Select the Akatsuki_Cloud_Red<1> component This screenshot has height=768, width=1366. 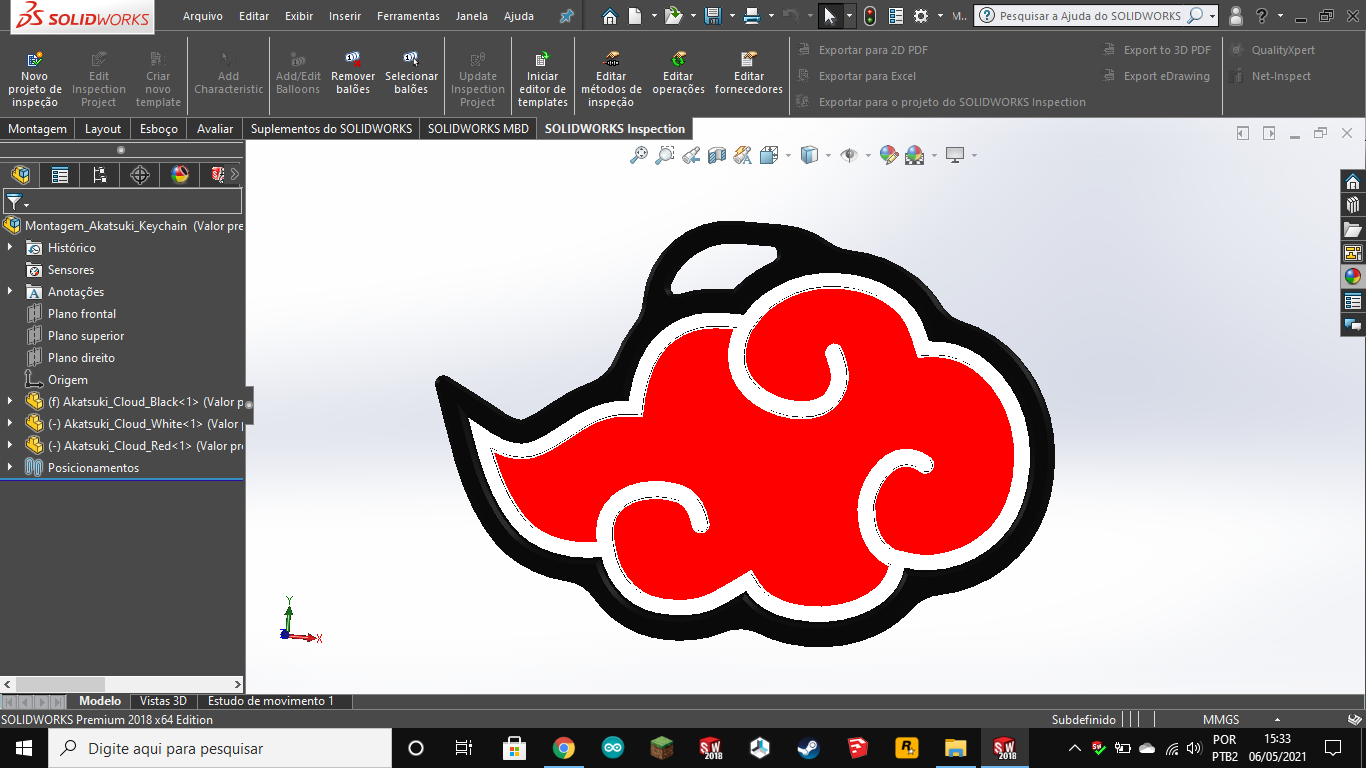pos(133,446)
